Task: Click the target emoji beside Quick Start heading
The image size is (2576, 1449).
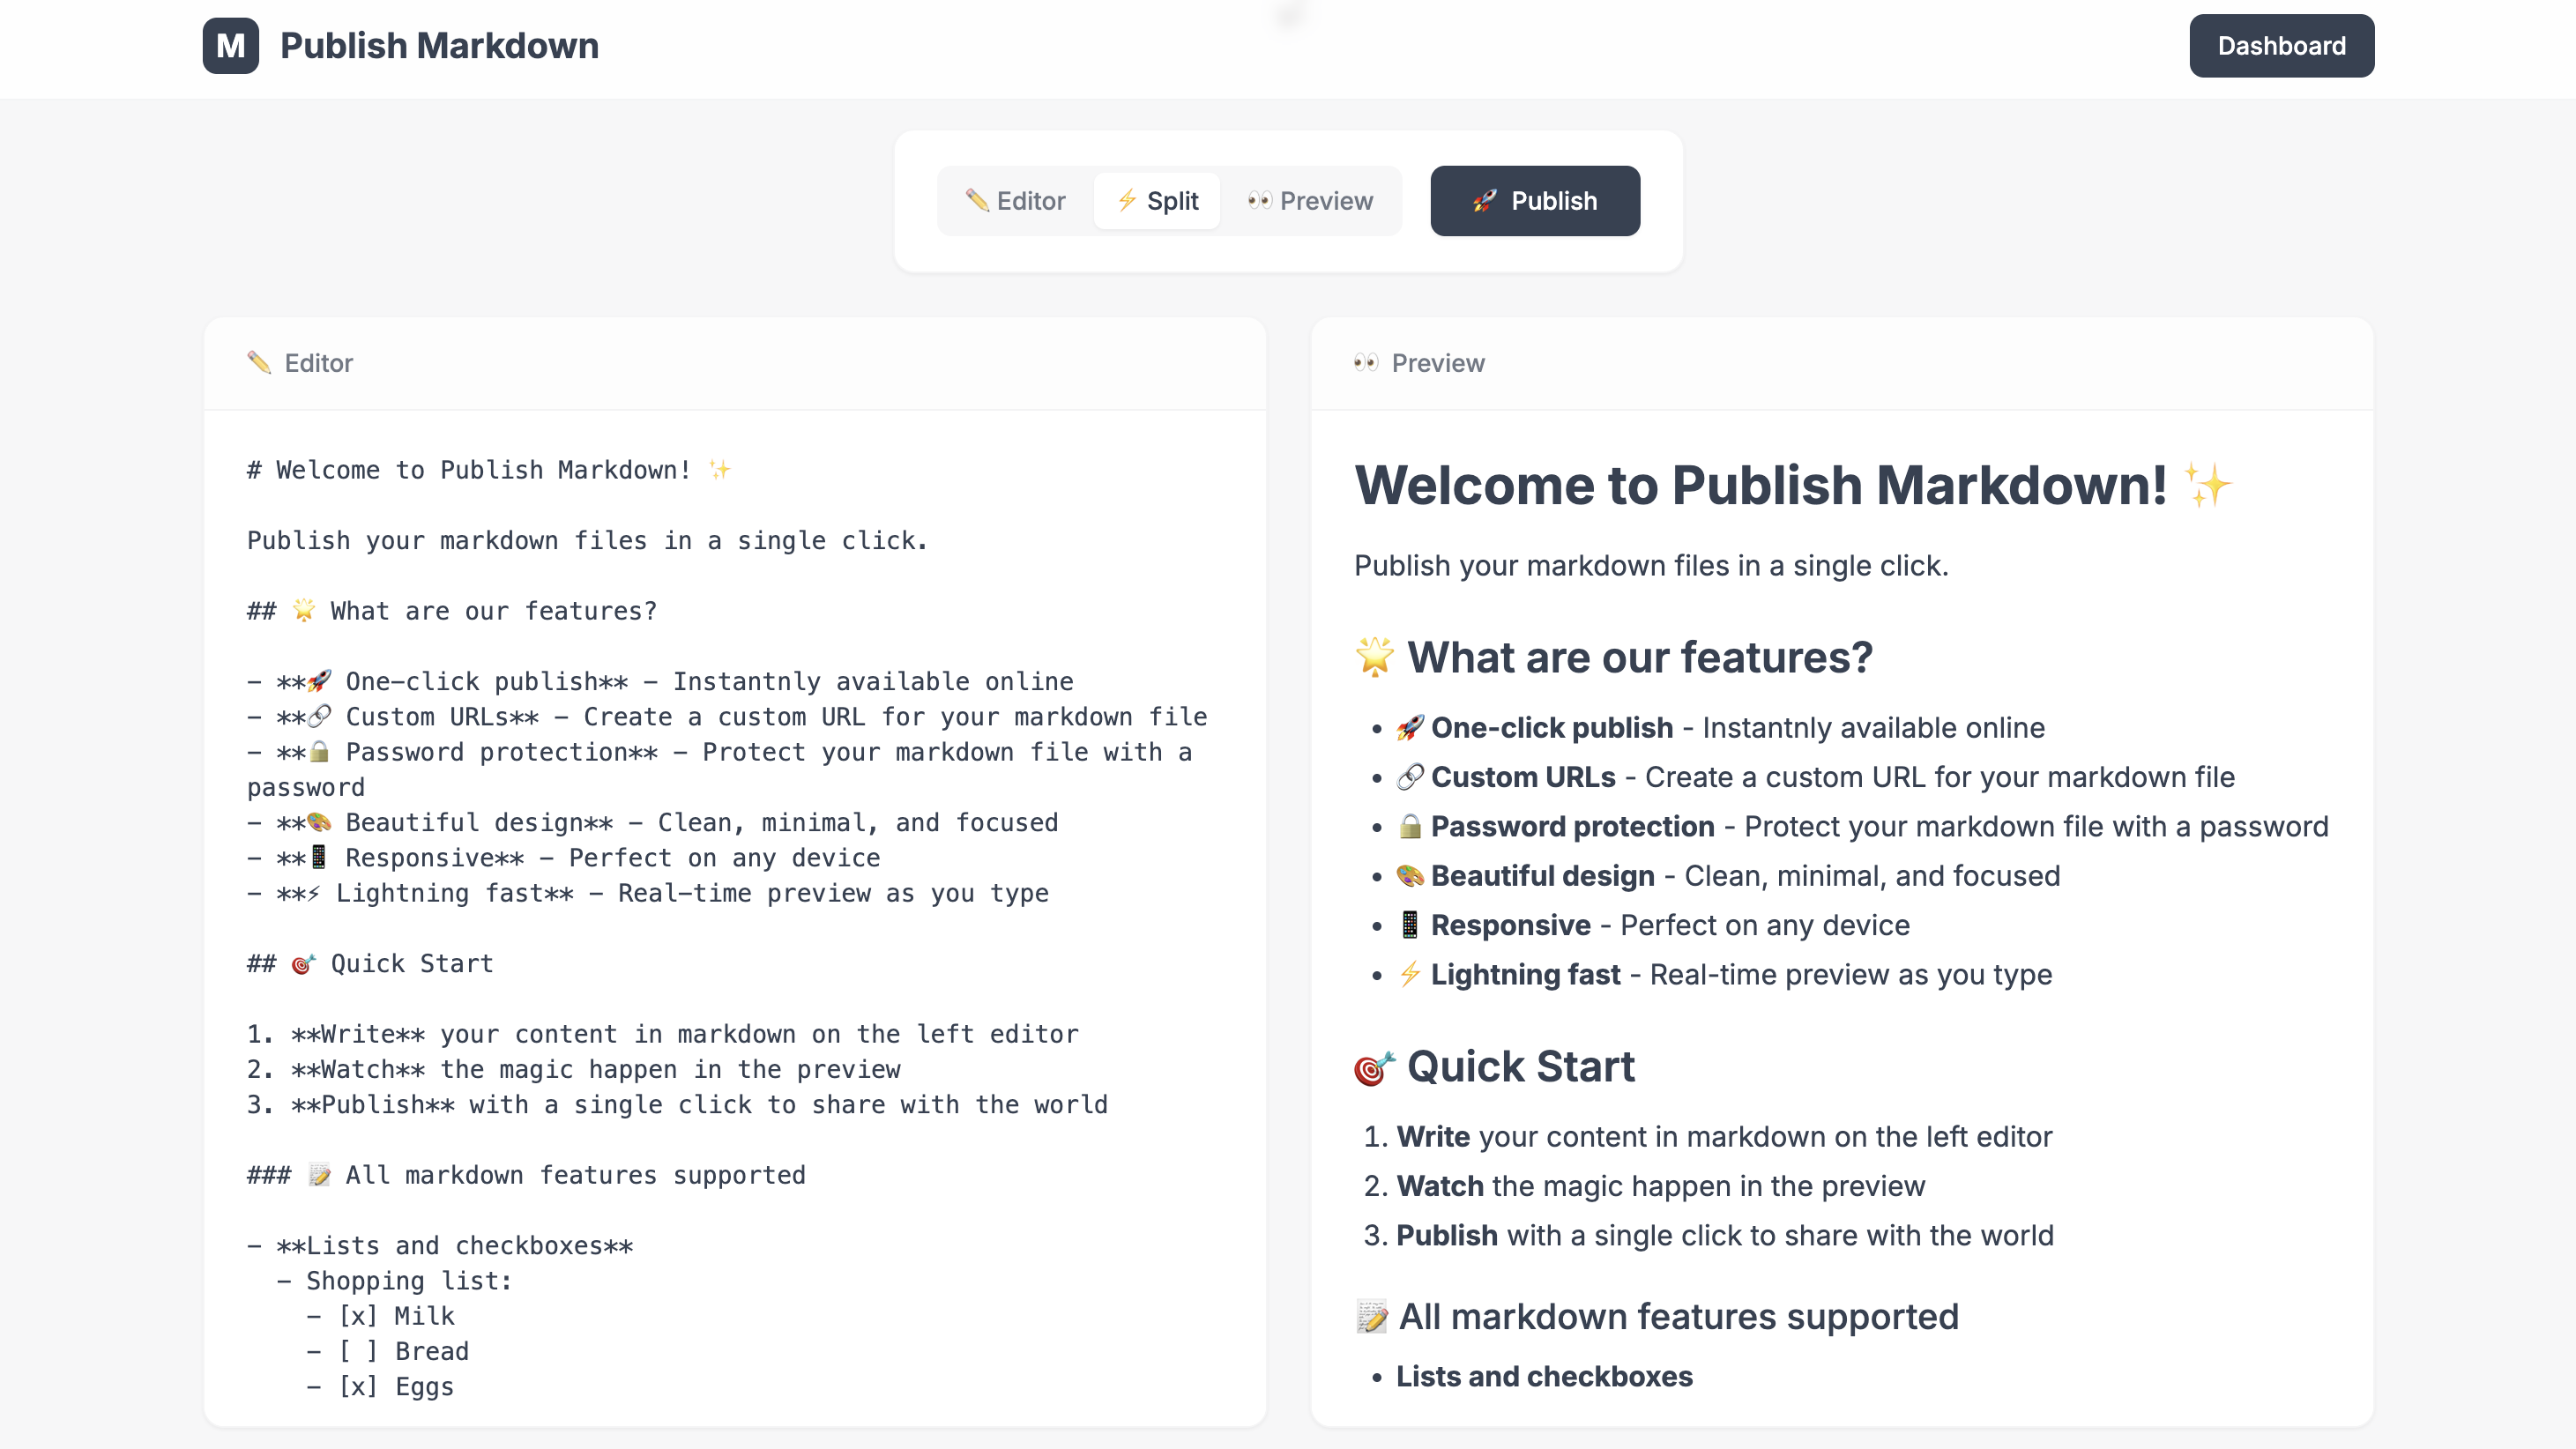Action: [x=1374, y=1068]
